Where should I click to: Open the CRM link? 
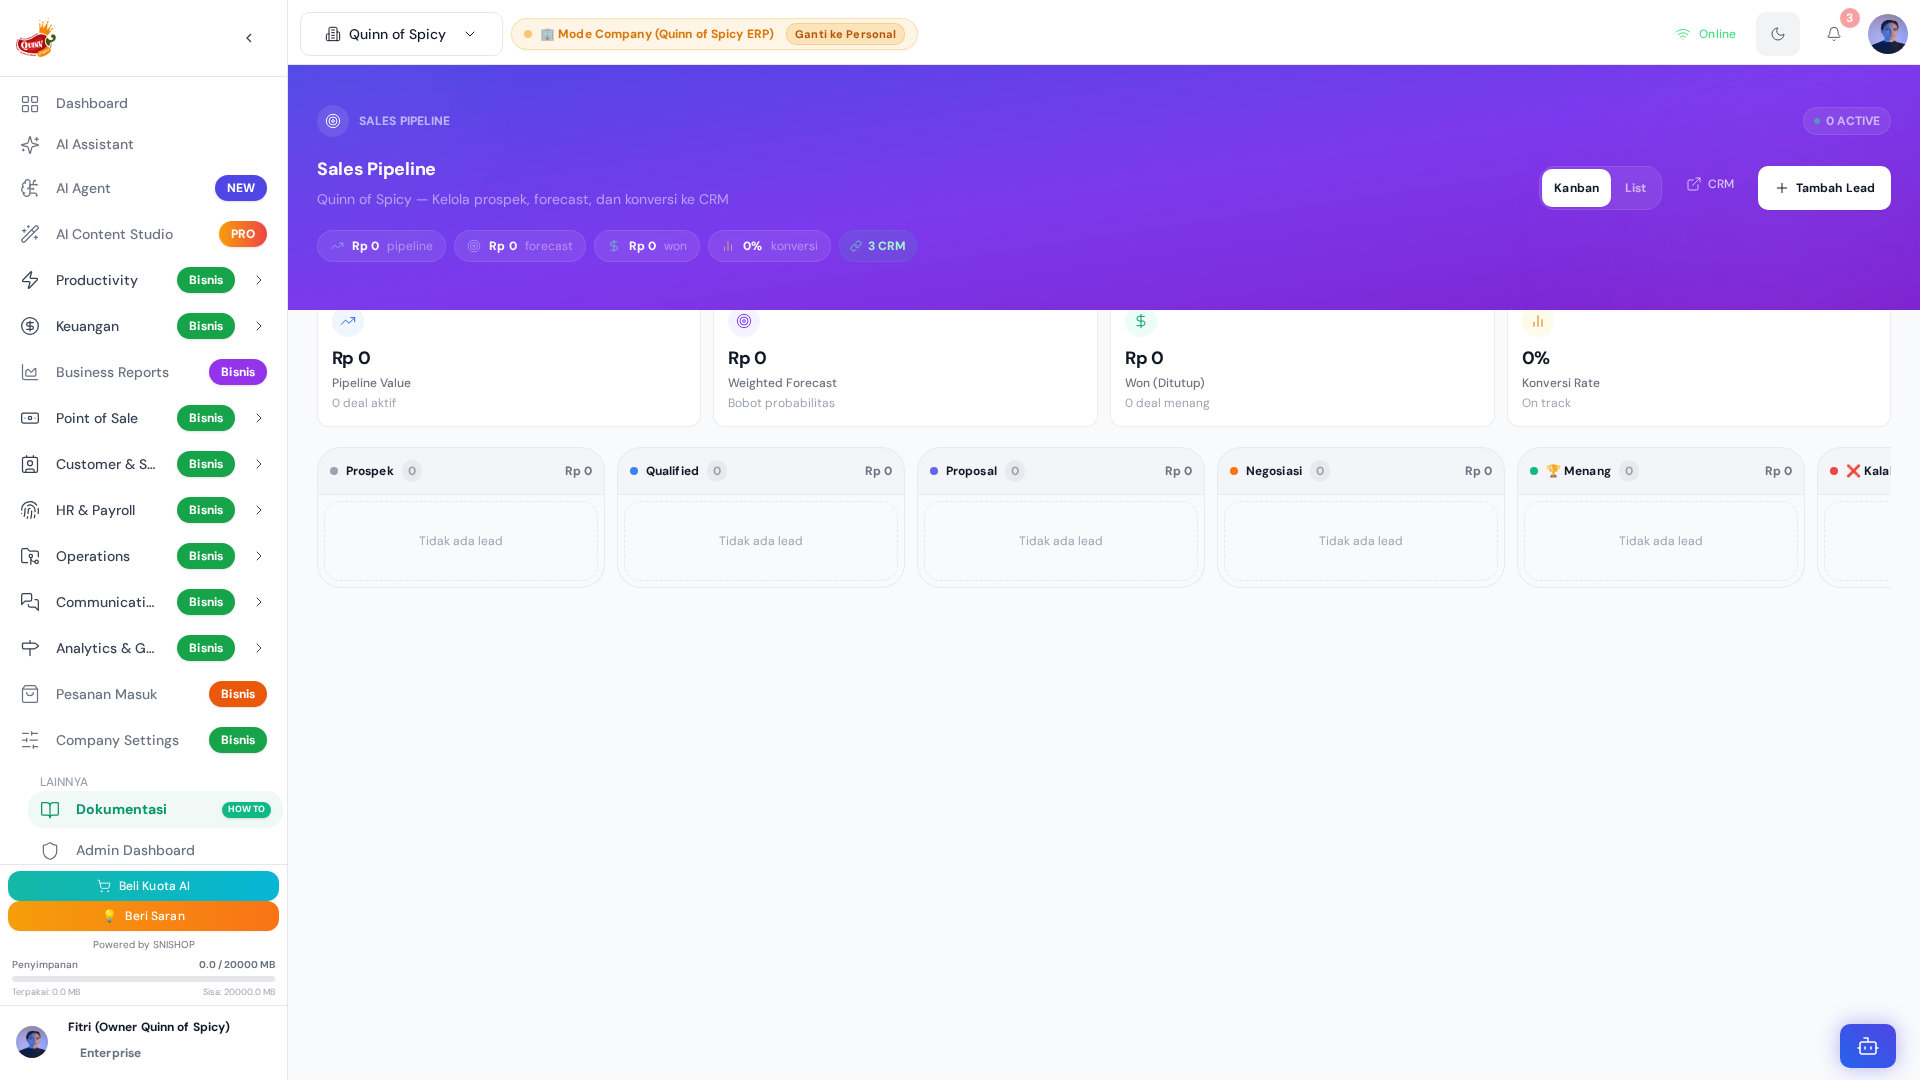click(x=1710, y=184)
